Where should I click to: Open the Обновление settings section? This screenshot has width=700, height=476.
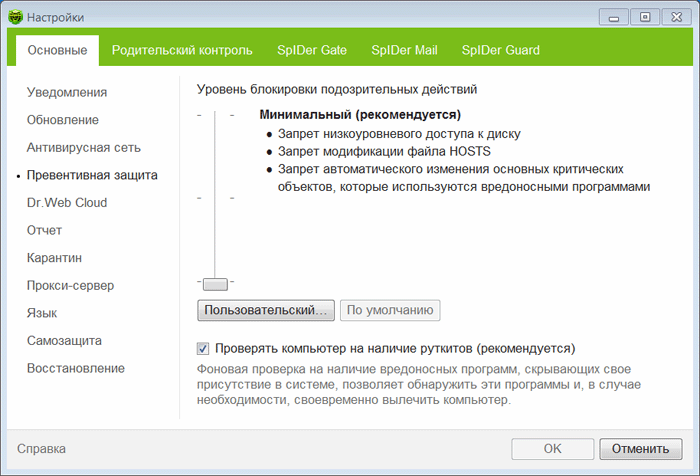[x=62, y=120]
